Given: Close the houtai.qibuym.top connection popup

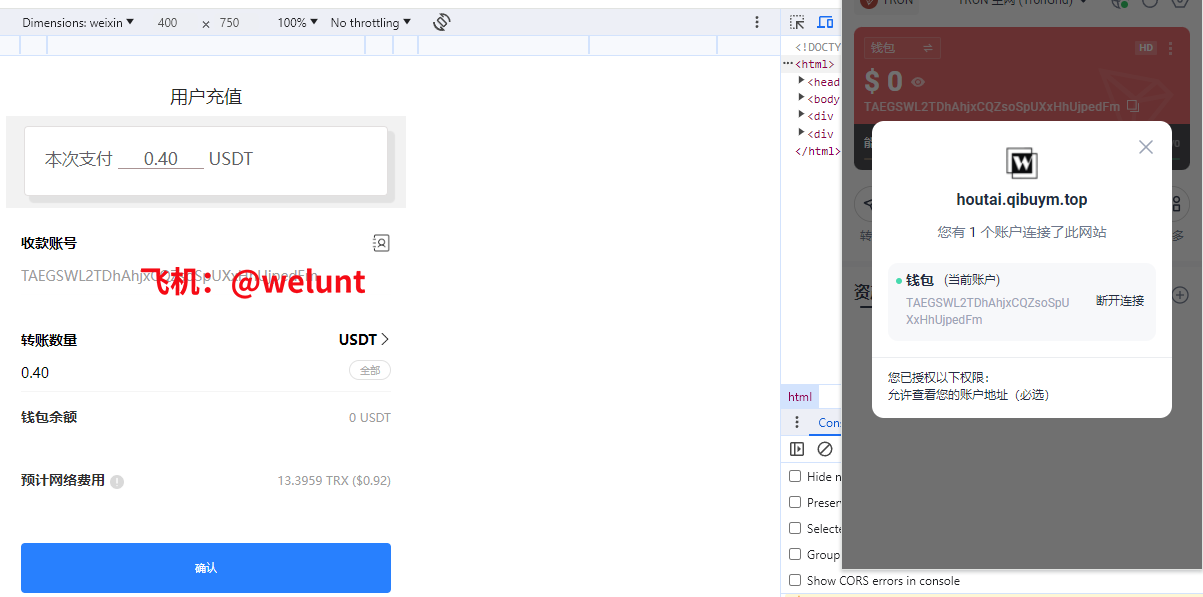Looking at the screenshot, I should click(x=1146, y=147).
